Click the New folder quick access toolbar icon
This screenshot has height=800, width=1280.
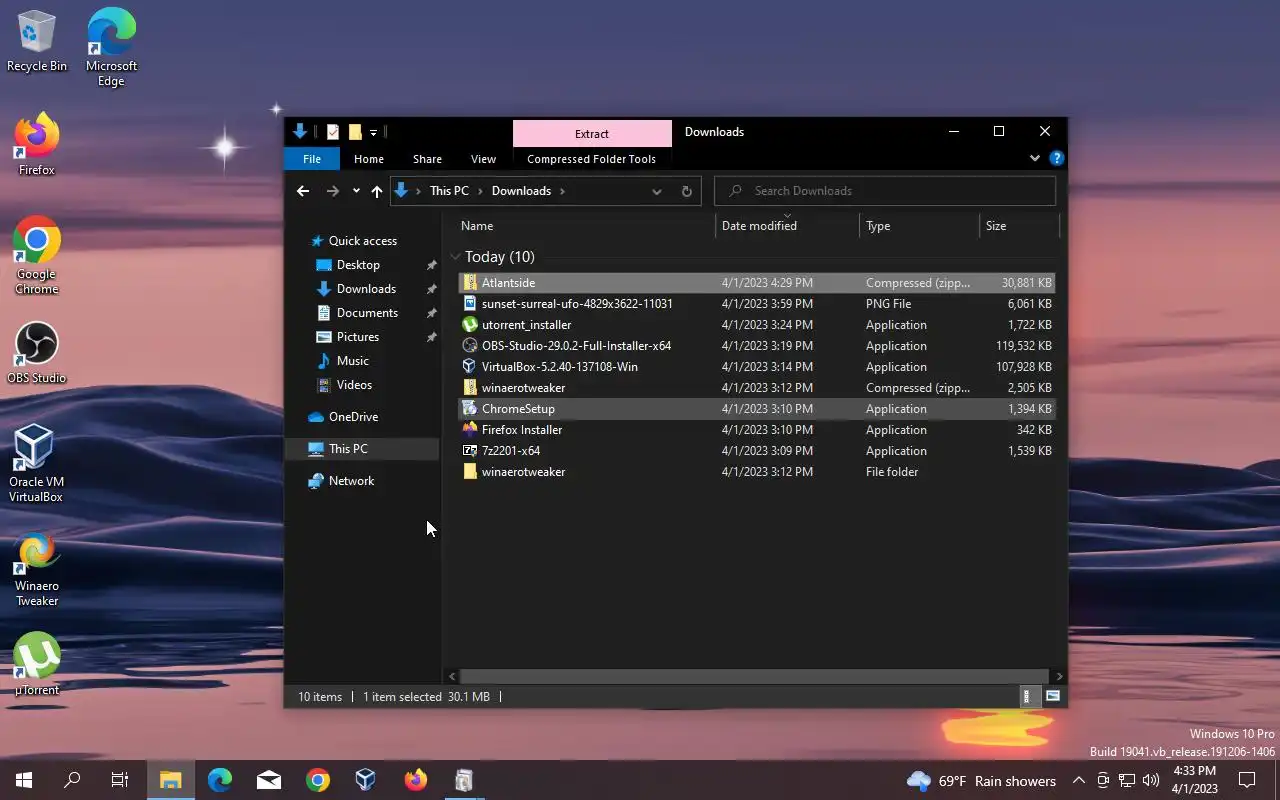tap(354, 132)
